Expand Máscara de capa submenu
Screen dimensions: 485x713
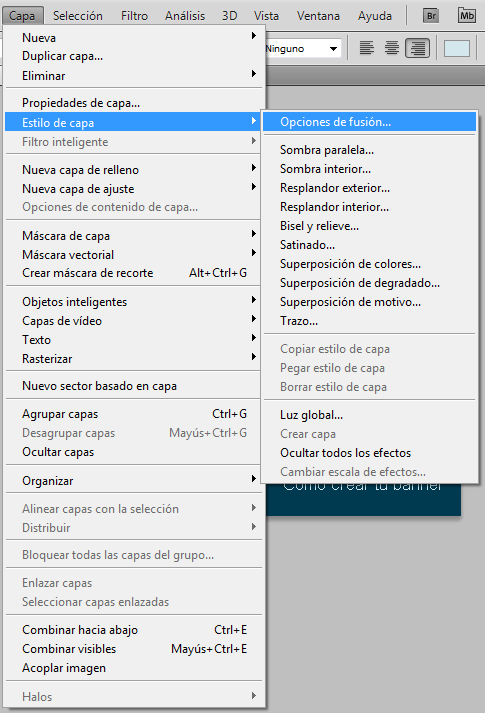click(134, 236)
